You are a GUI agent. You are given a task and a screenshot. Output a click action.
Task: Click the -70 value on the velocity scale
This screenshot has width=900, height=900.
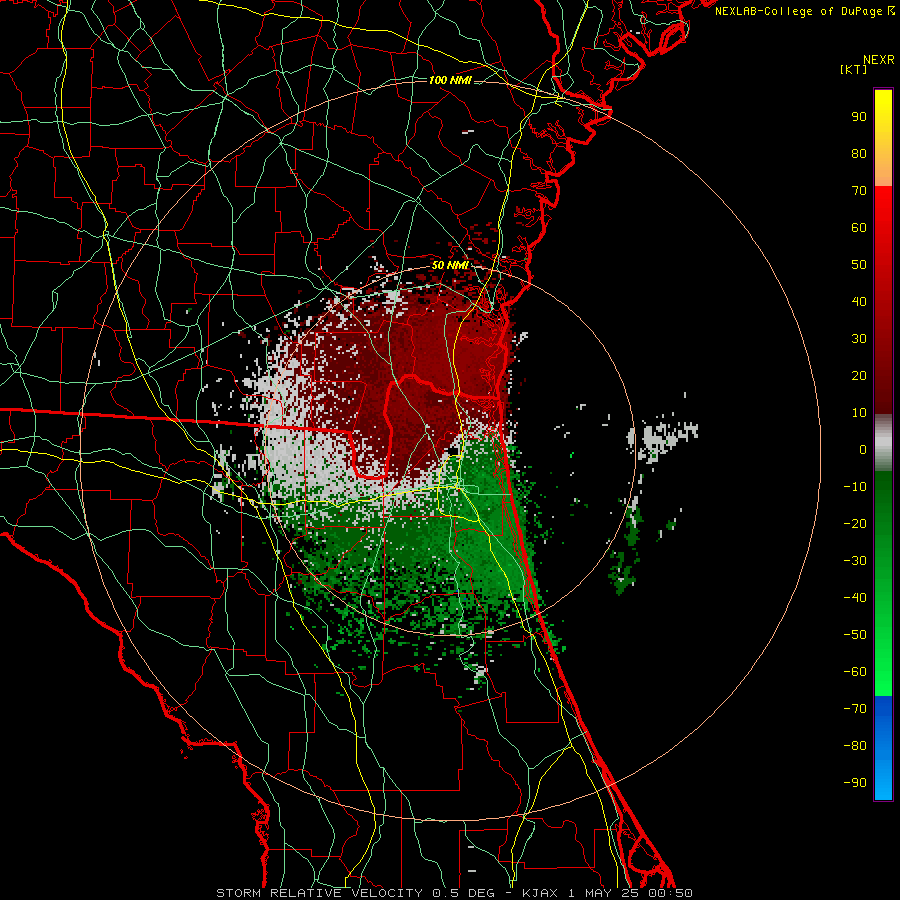click(x=855, y=709)
